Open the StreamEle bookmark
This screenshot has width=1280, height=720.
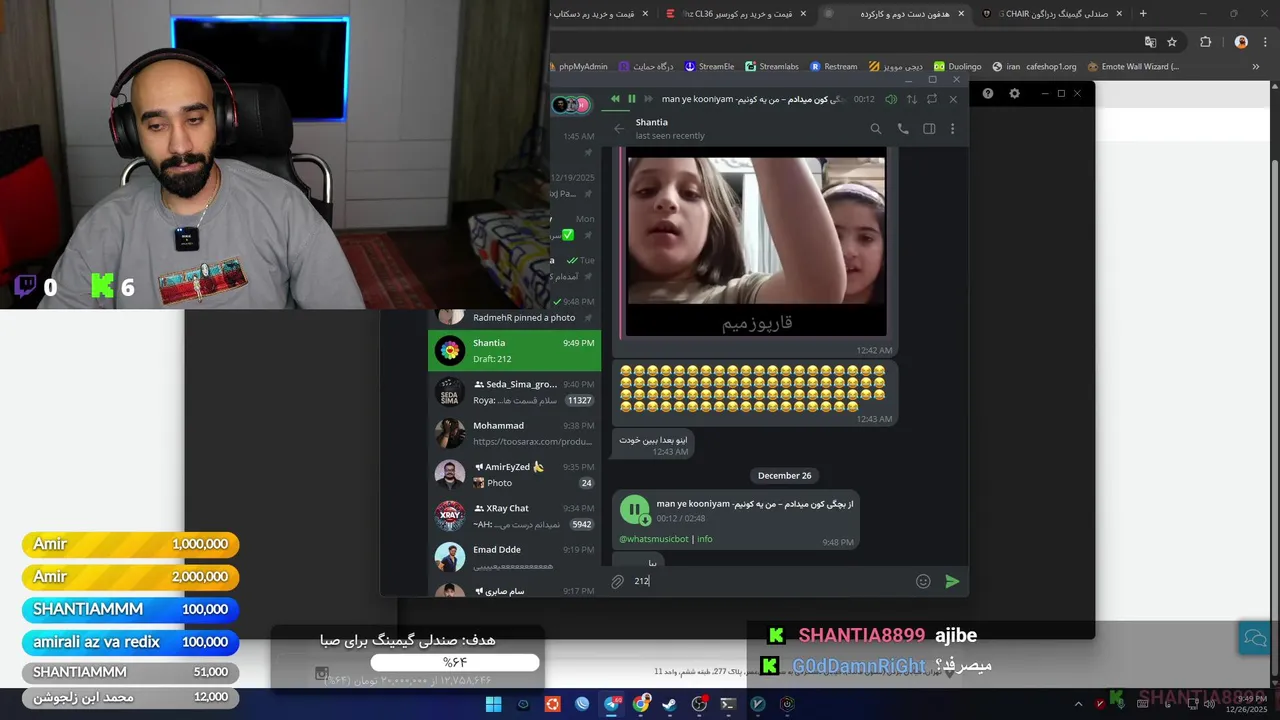click(710, 66)
